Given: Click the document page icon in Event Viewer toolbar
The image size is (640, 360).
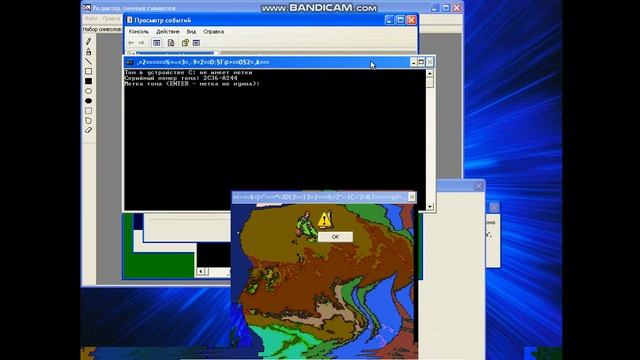Looking at the screenshot, I should pos(171,43).
